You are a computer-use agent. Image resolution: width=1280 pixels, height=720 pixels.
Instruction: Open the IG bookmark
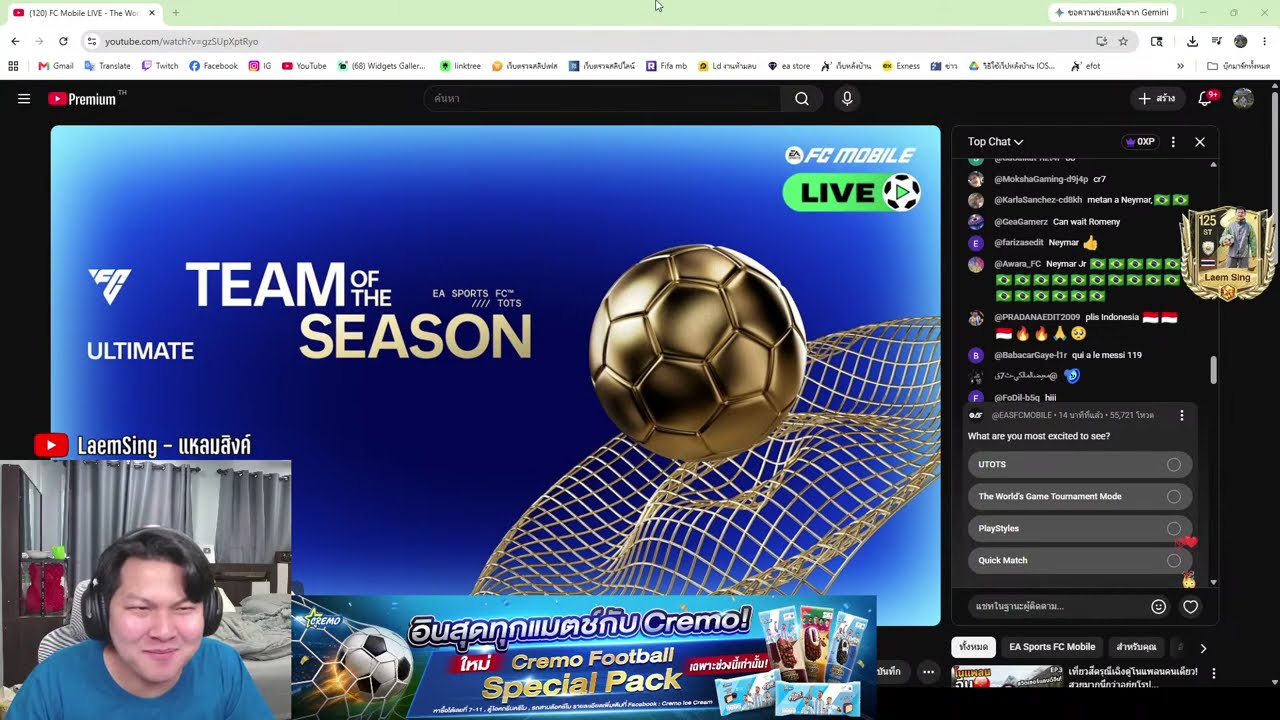[260, 66]
